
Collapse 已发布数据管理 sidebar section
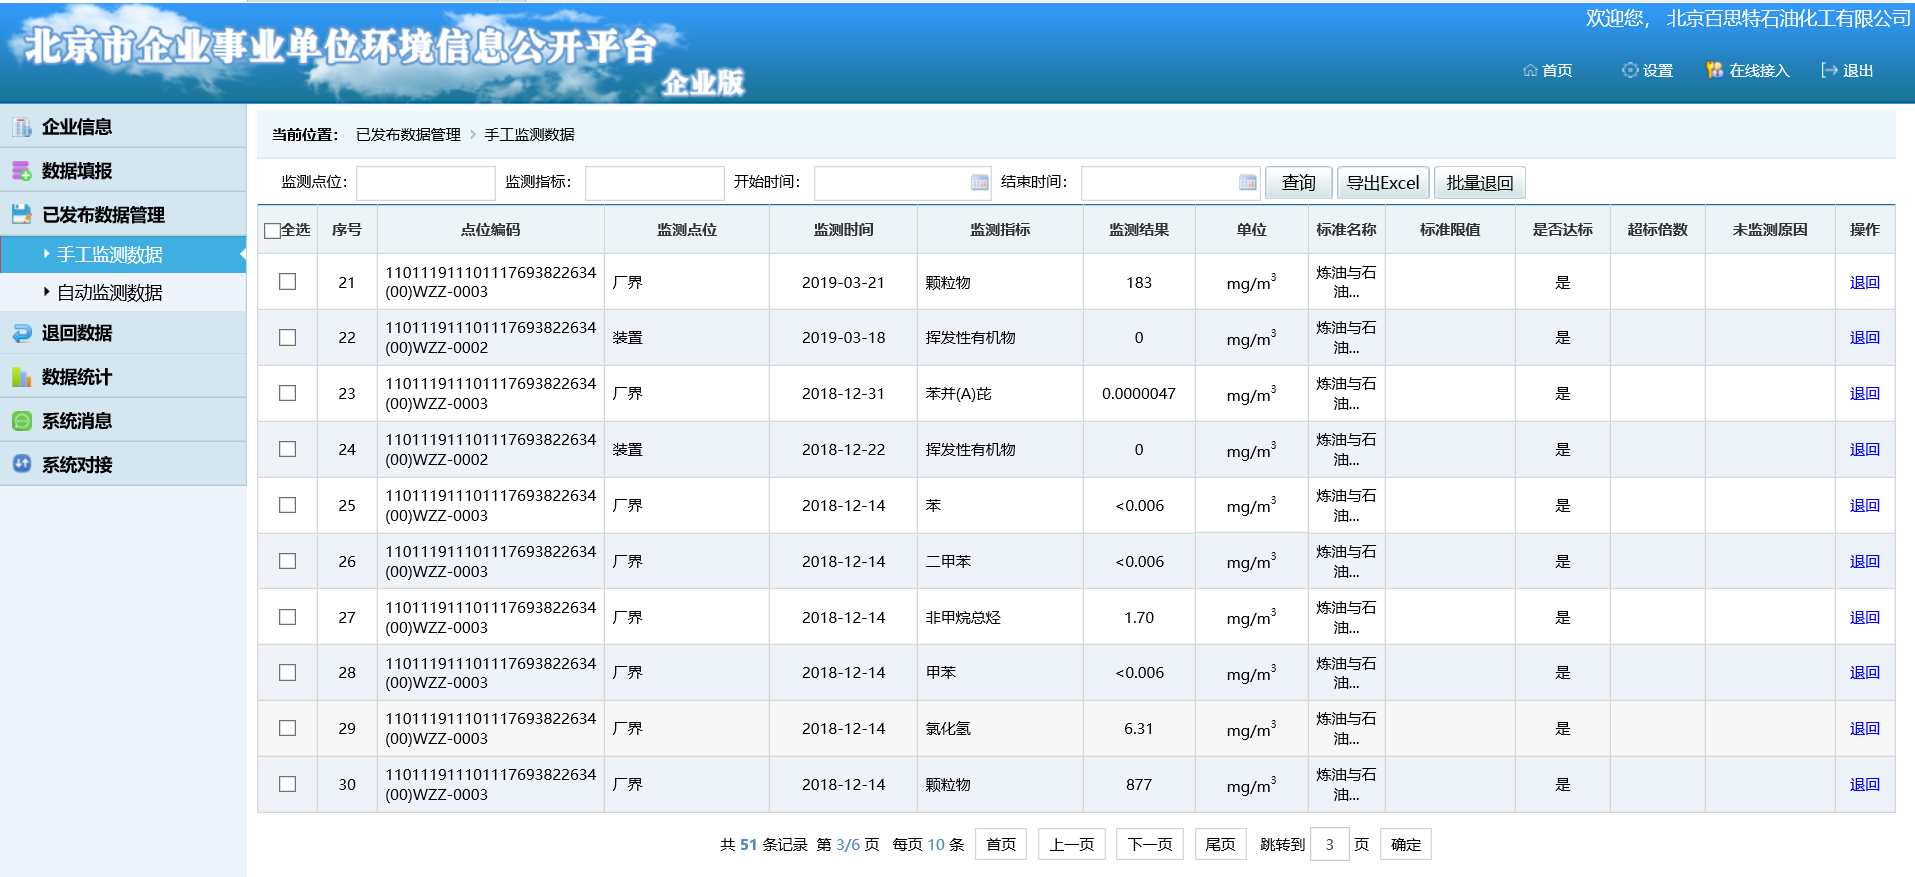pyautogui.click(x=123, y=214)
